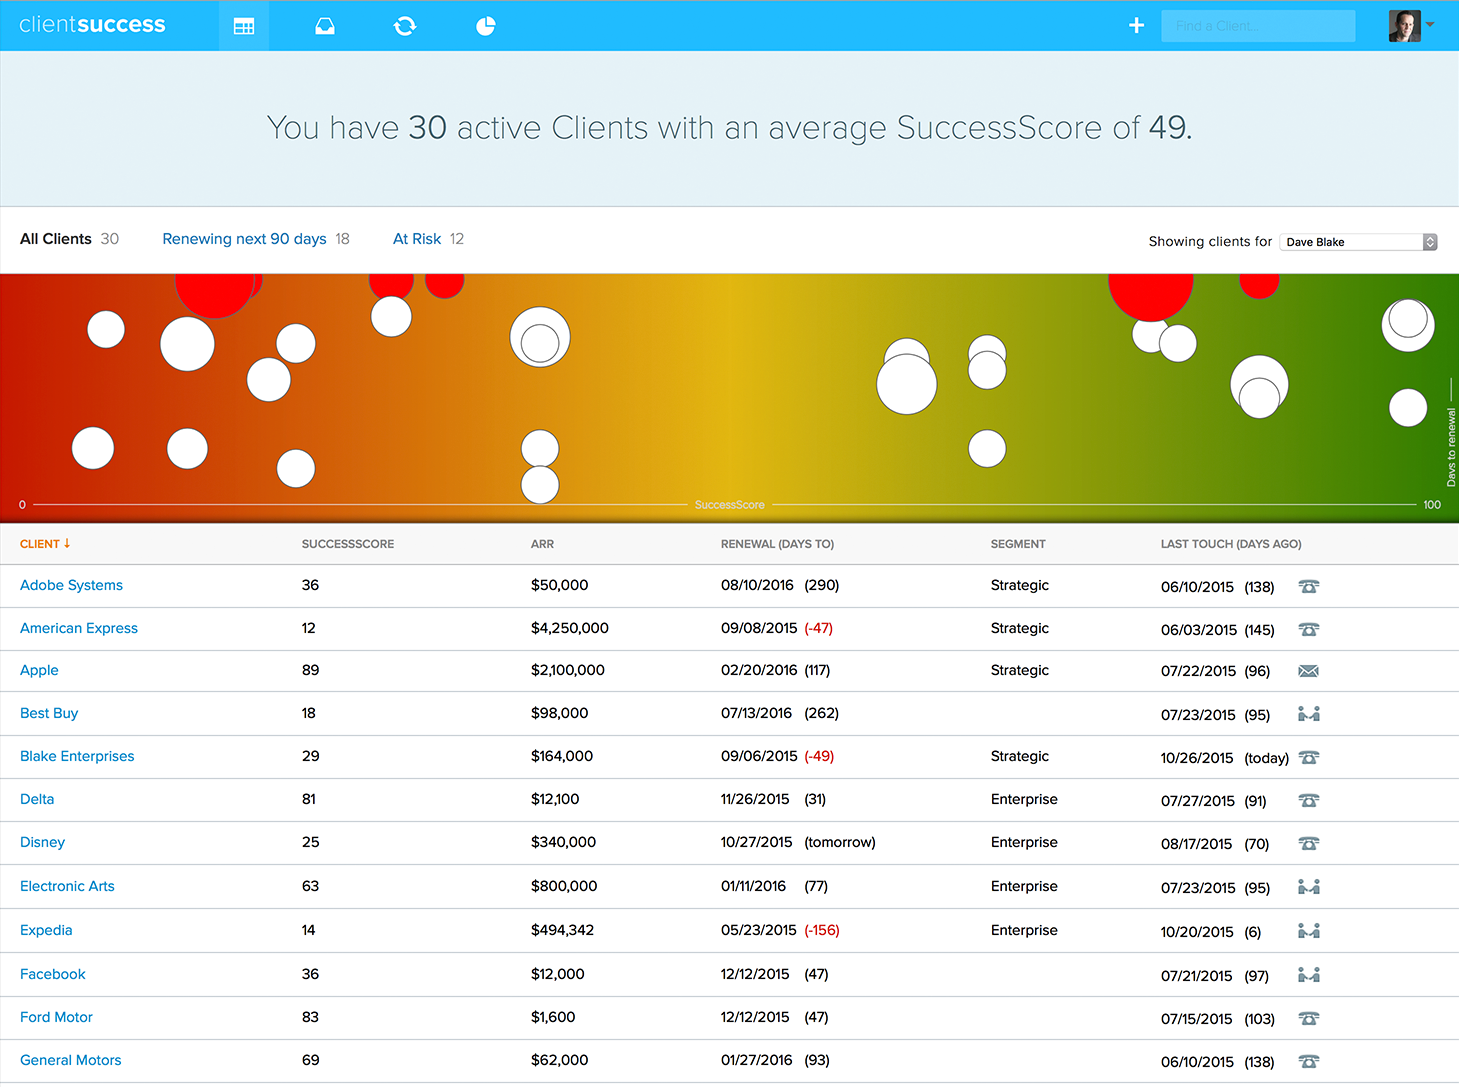This screenshot has width=1459, height=1087.
Task: Open the Ford Motor client link
Action: click(x=56, y=1017)
